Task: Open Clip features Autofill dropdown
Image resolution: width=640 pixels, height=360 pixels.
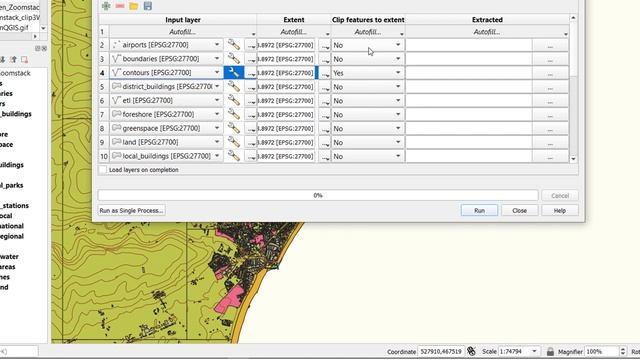Action: 368,32
